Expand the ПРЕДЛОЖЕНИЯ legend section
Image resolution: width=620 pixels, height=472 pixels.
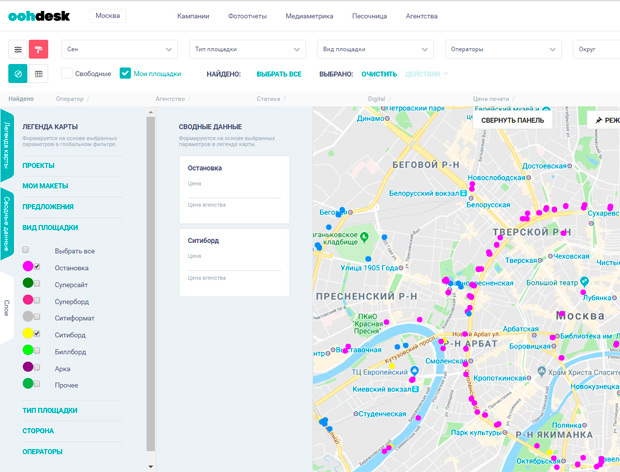(x=48, y=206)
